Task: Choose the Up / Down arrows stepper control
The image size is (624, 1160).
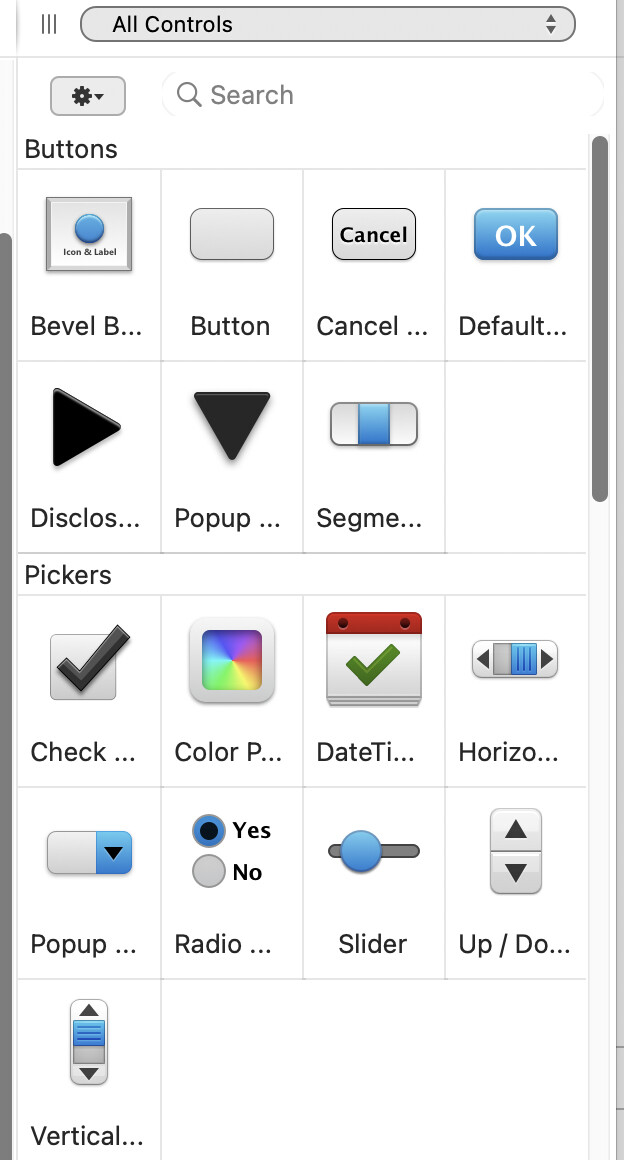Action: point(515,851)
